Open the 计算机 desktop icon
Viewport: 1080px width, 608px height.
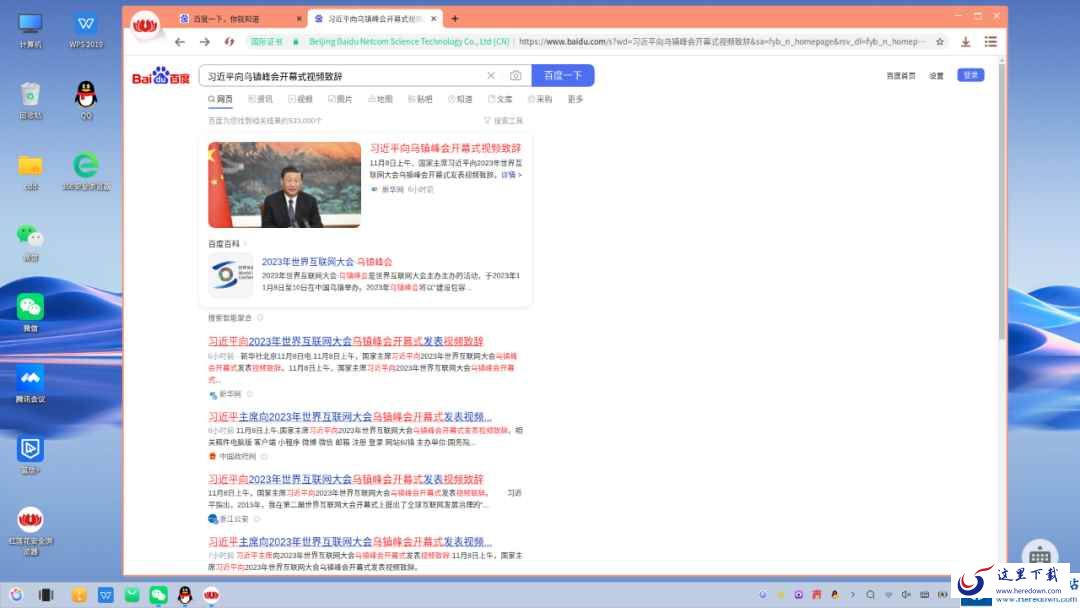tap(30, 30)
